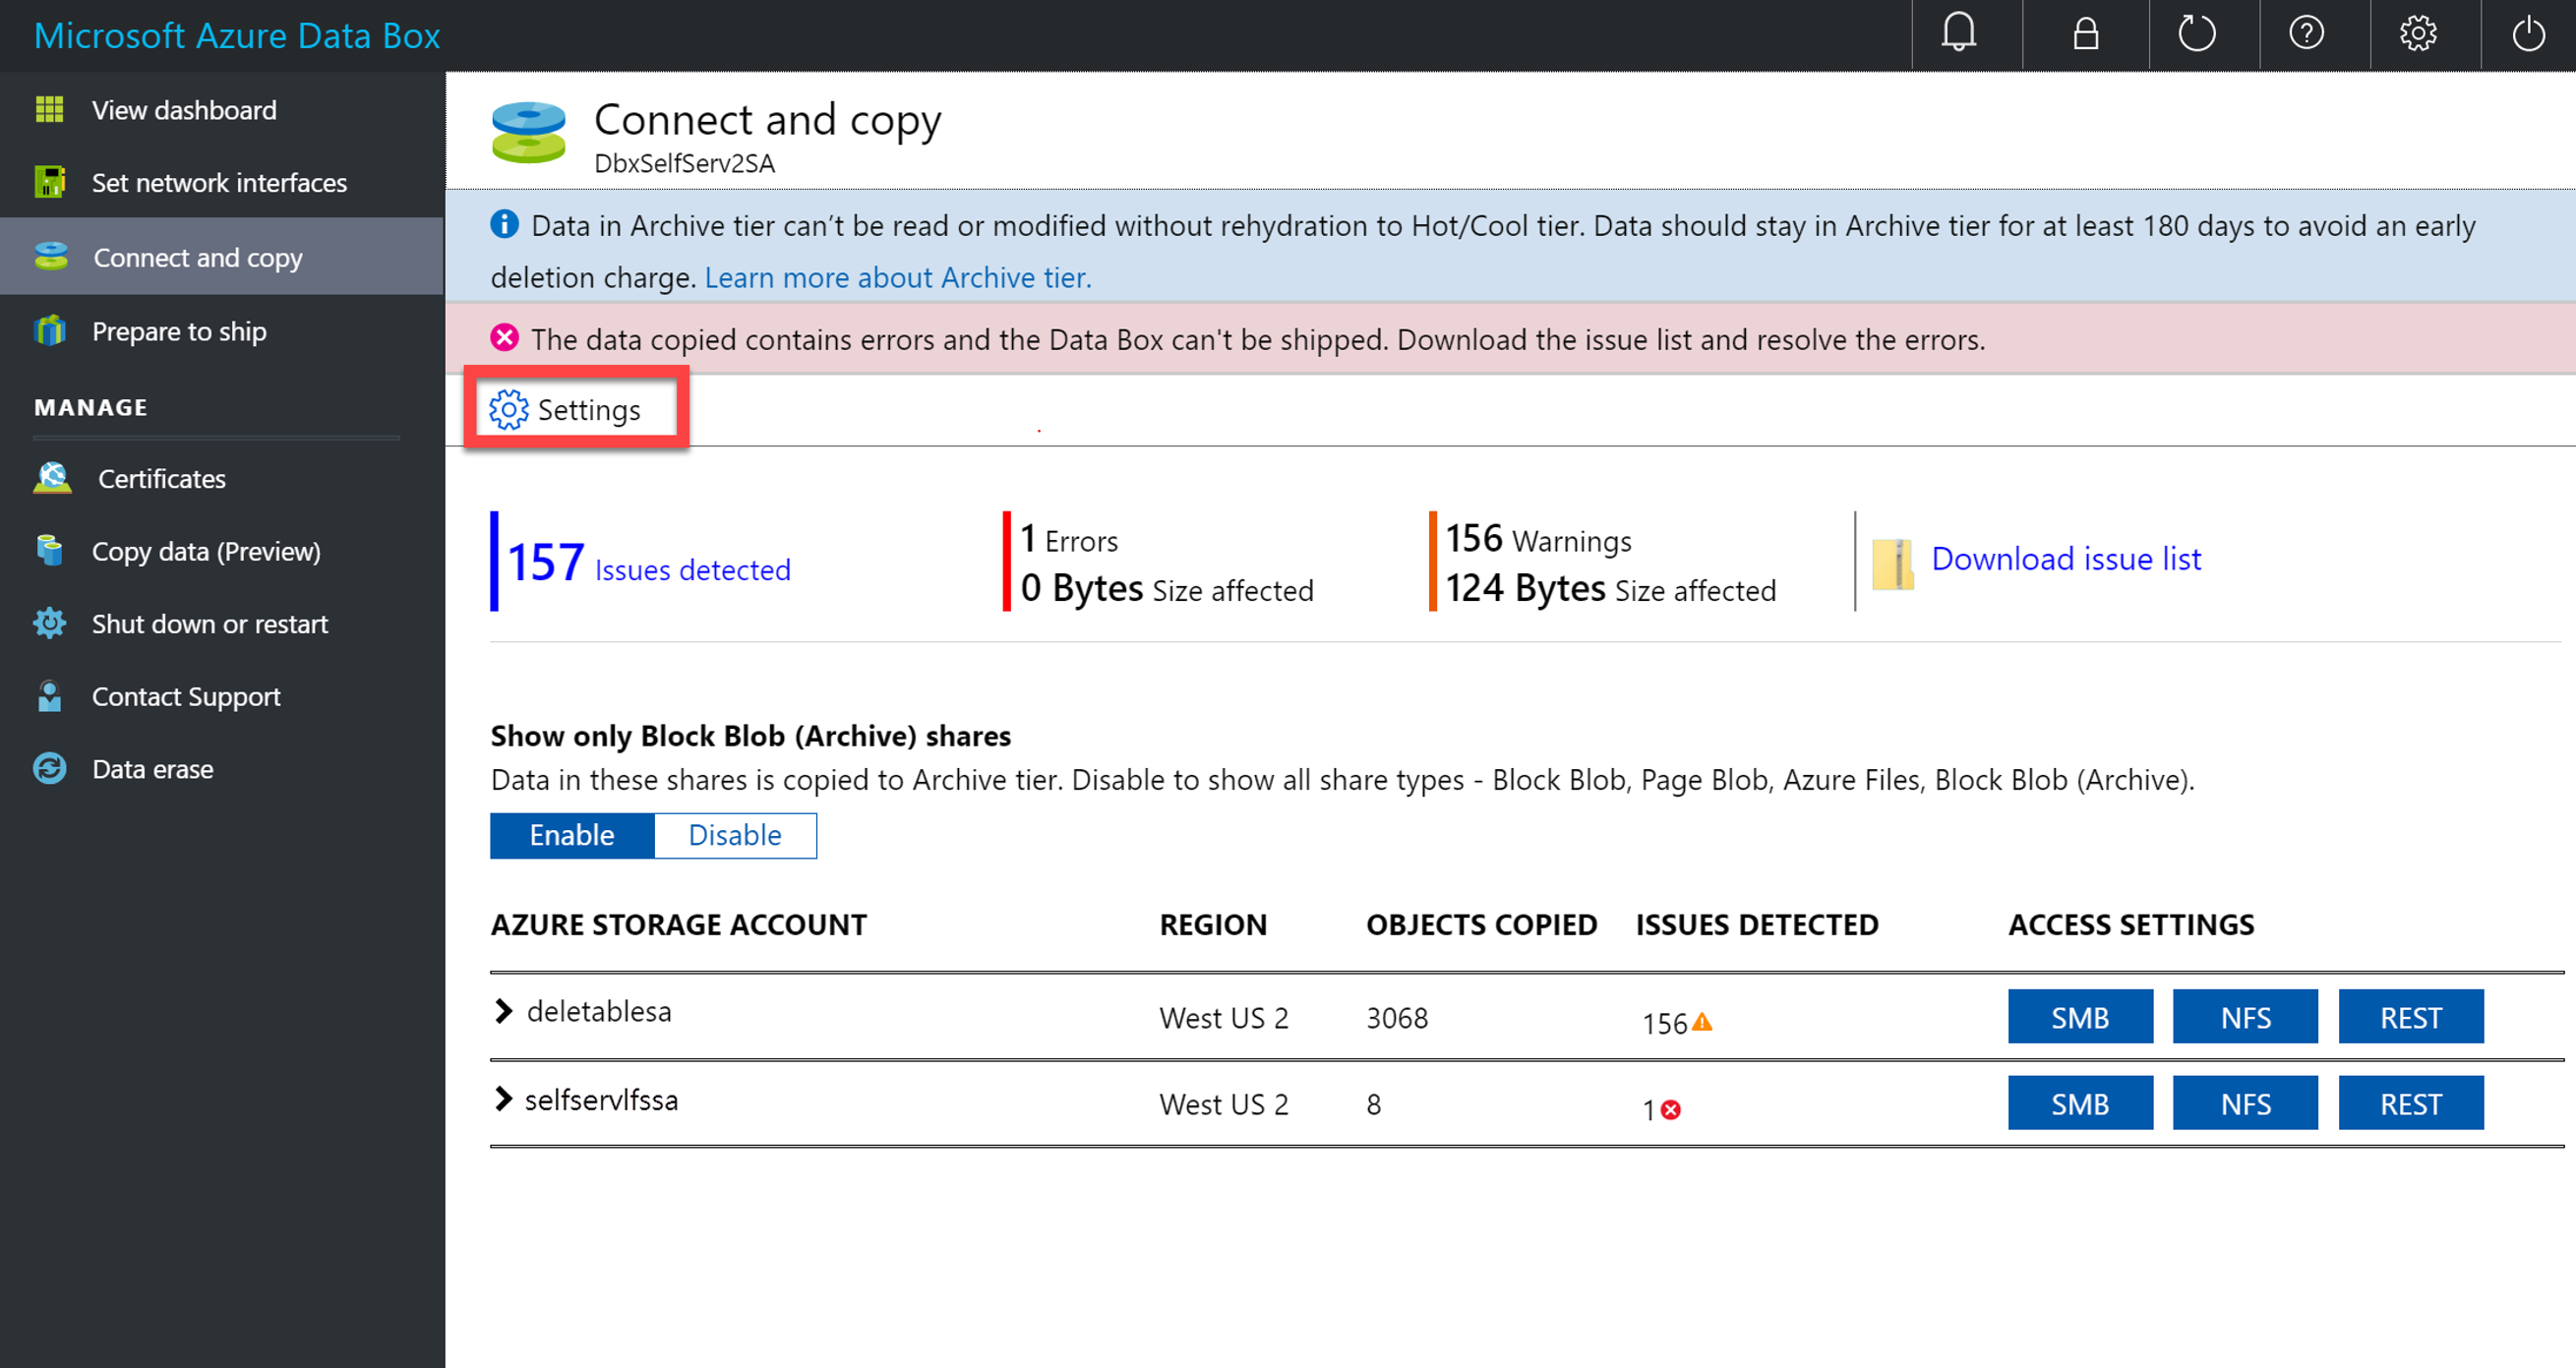Select REST access for selfservlfssa account

[2411, 1104]
